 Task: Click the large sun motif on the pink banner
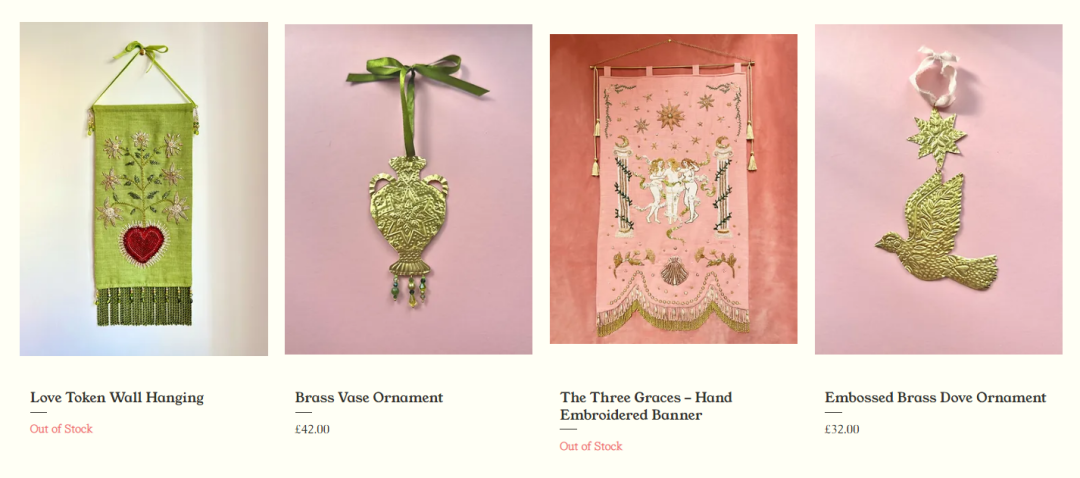669,116
